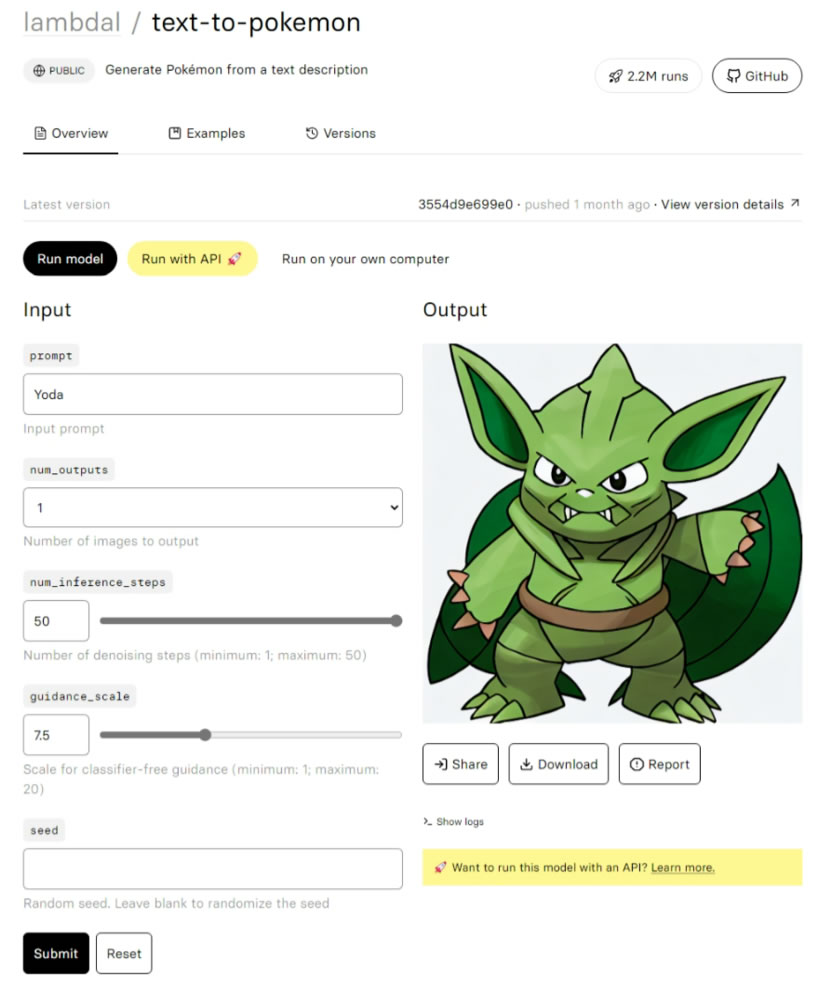Click the arrow icon after View version details
The width and height of the screenshot is (830, 984).
[795, 203]
